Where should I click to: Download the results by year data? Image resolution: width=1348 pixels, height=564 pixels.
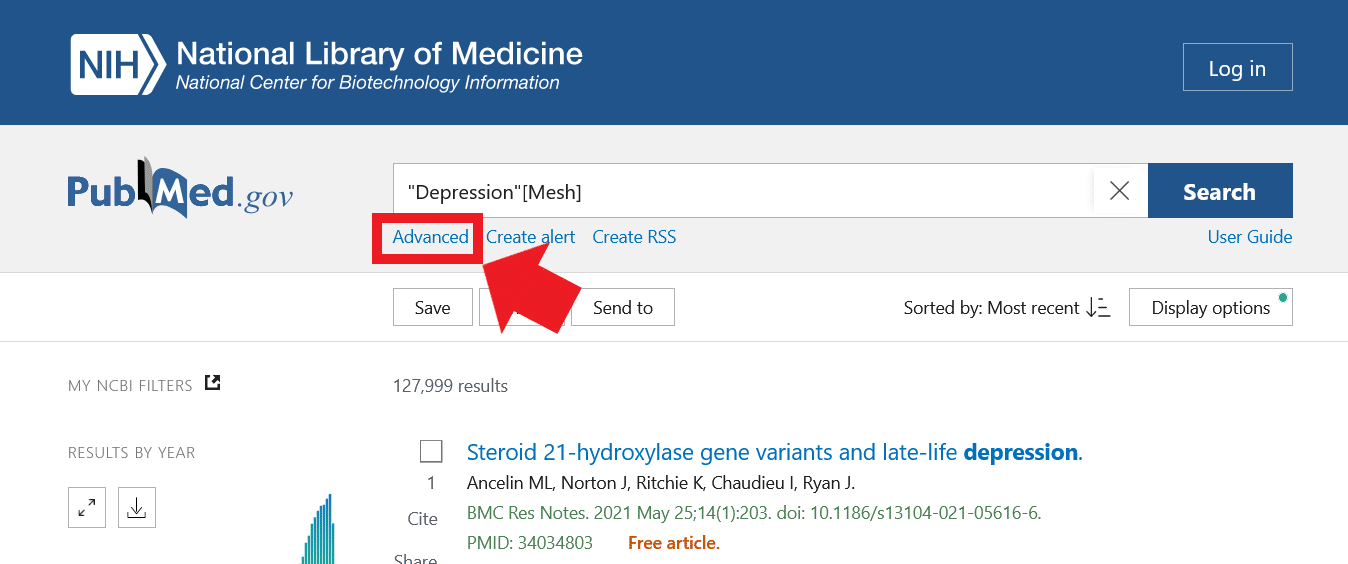point(137,509)
